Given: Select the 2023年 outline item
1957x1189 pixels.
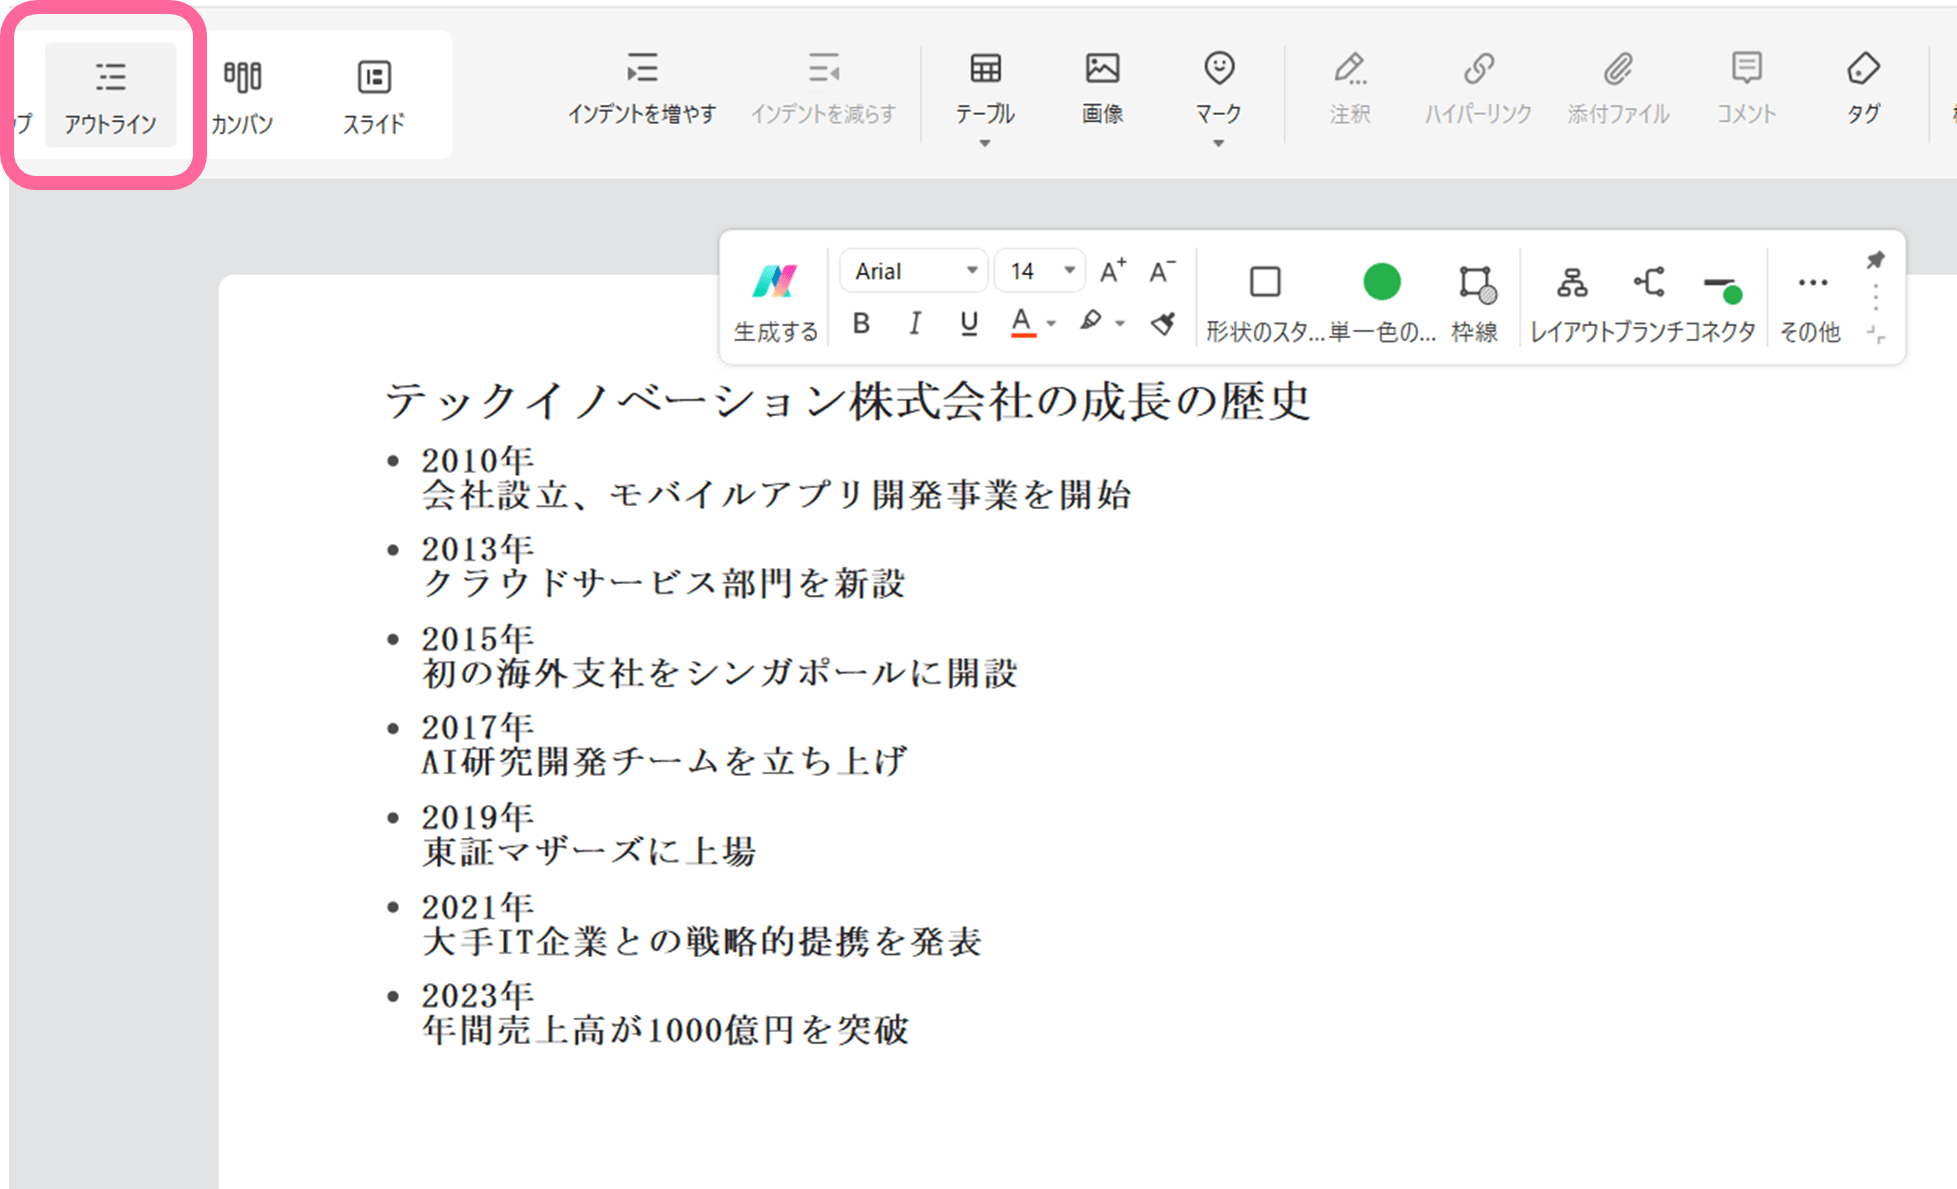Looking at the screenshot, I should click(478, 995).
